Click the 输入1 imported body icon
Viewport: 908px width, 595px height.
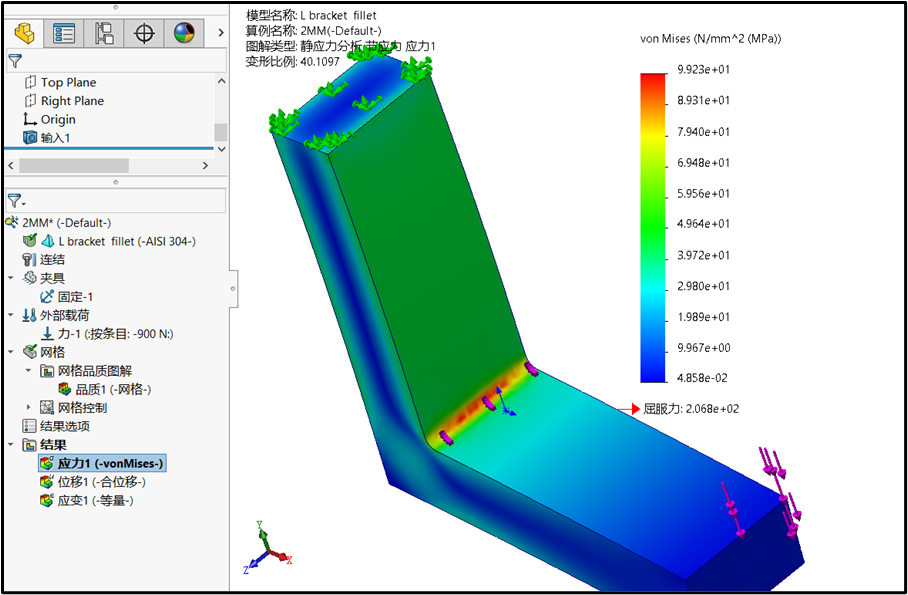[x=30, y=138]
